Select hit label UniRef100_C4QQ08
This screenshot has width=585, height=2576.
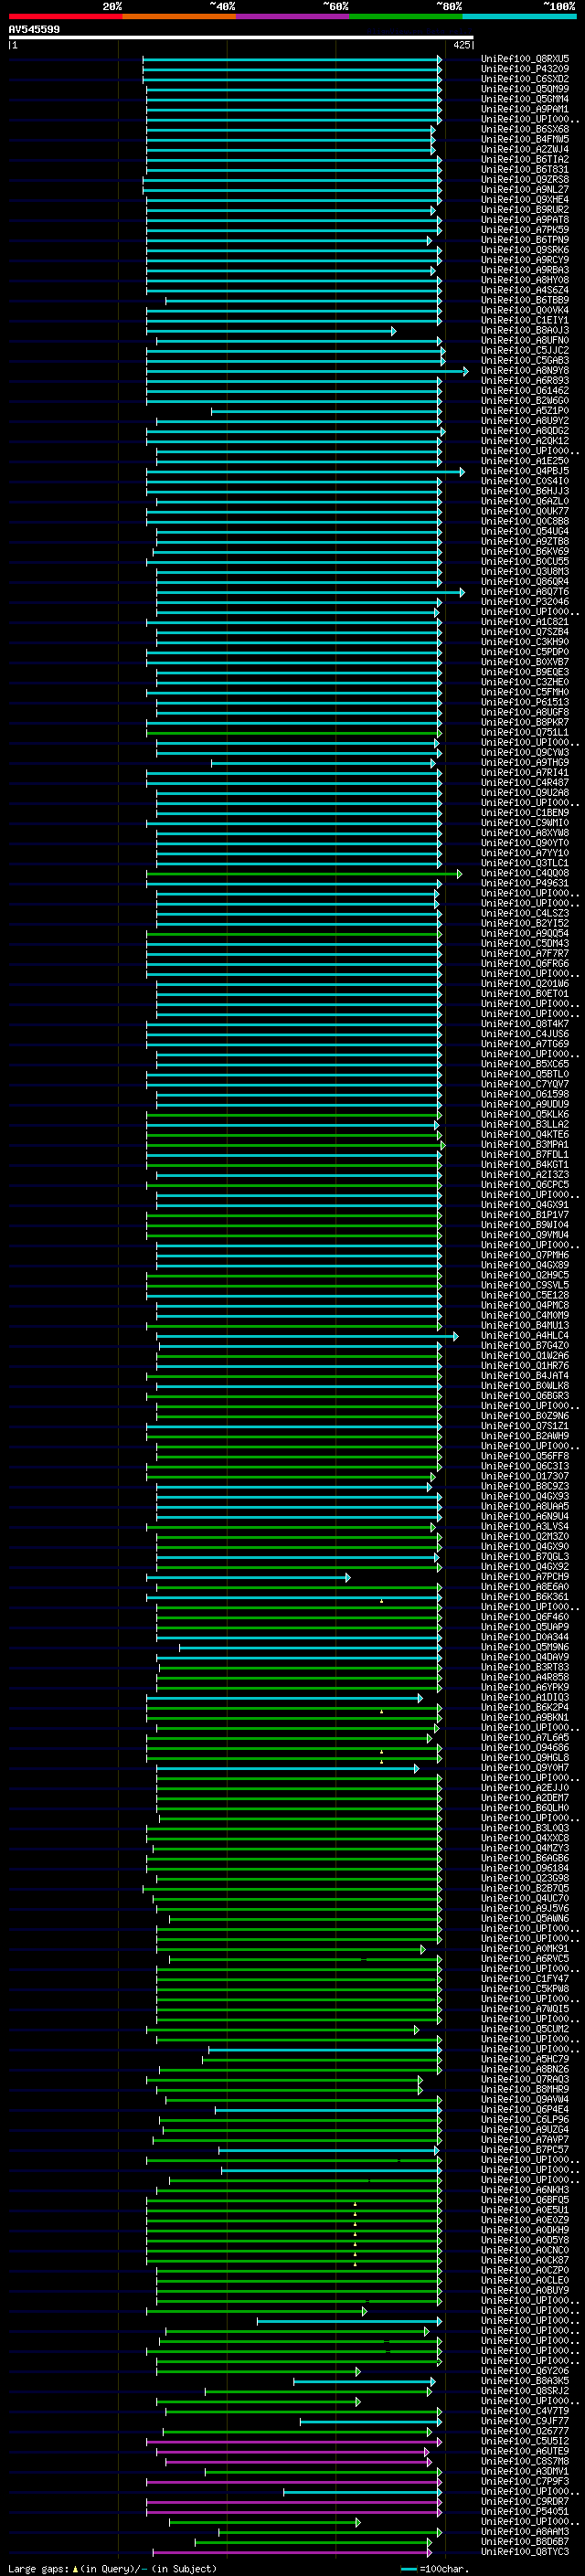[x=525, y=873]
